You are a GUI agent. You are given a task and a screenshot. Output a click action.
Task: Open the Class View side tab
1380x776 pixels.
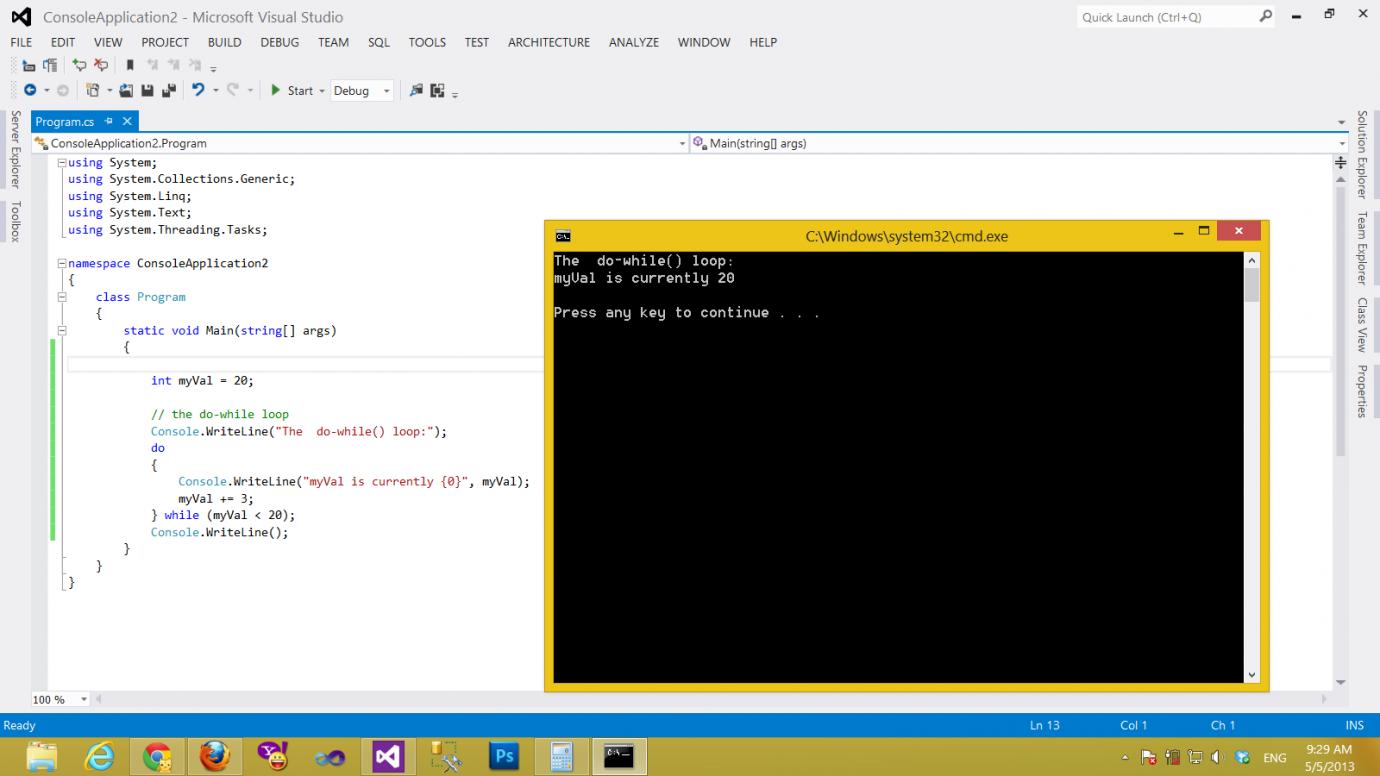click(x=1362, y=325)
